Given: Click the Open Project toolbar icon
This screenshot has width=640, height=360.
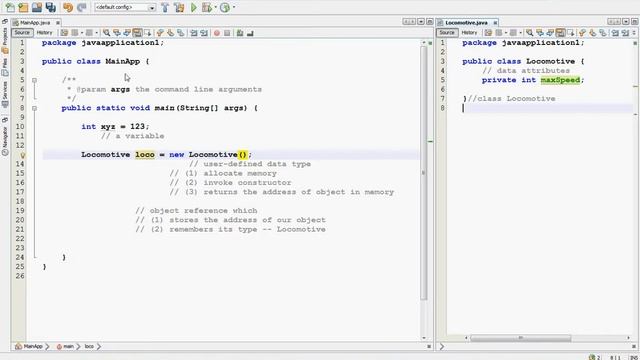Looking at the screenshot, I should [37, 7].
